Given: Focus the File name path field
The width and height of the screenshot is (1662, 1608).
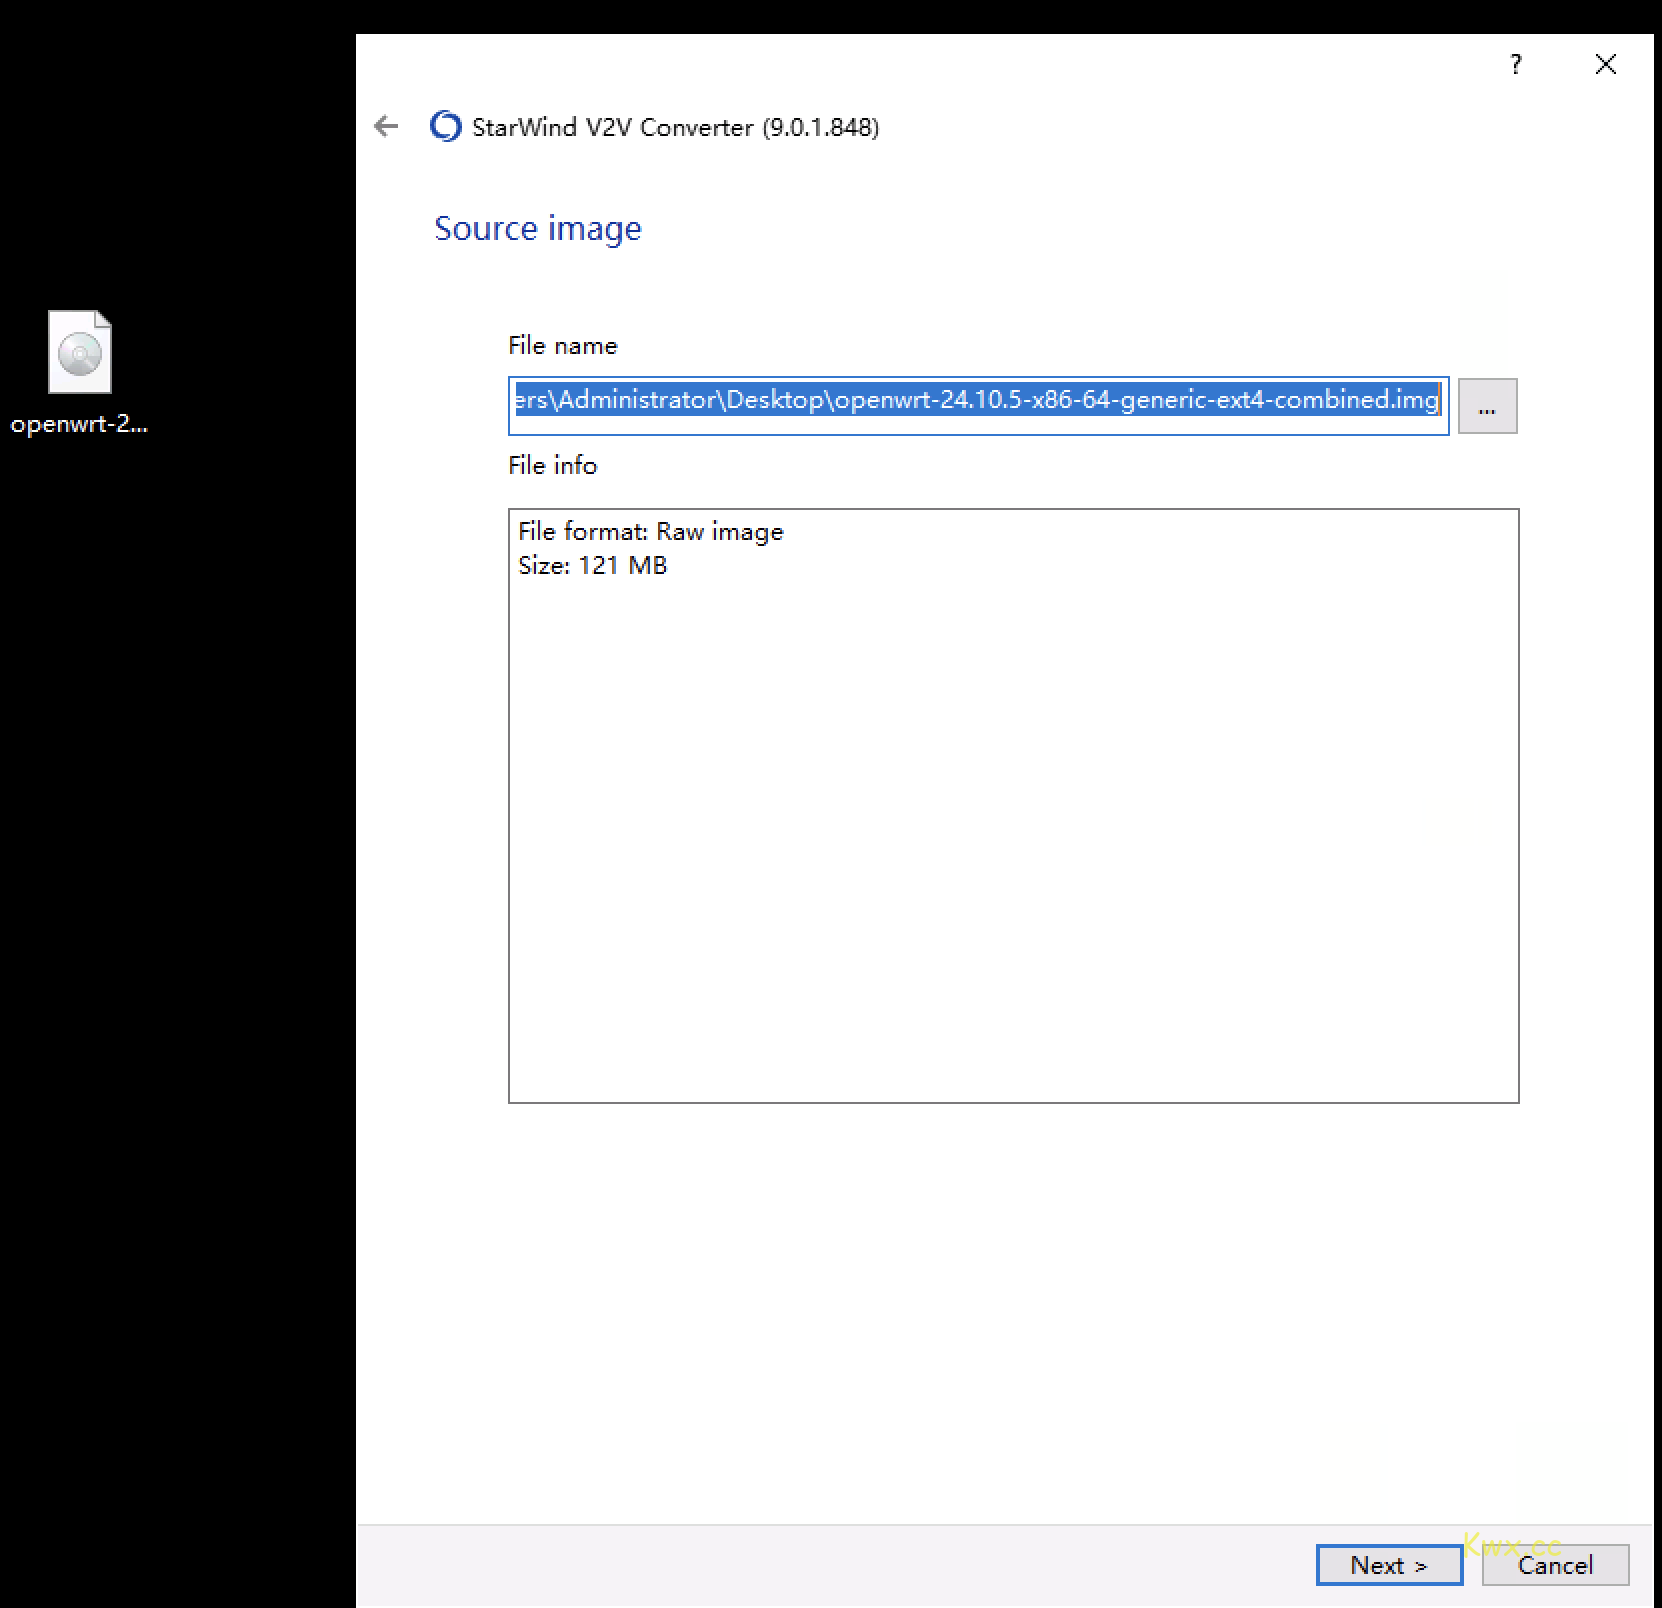Looking at the screenshot, I should tap(978, 406).
